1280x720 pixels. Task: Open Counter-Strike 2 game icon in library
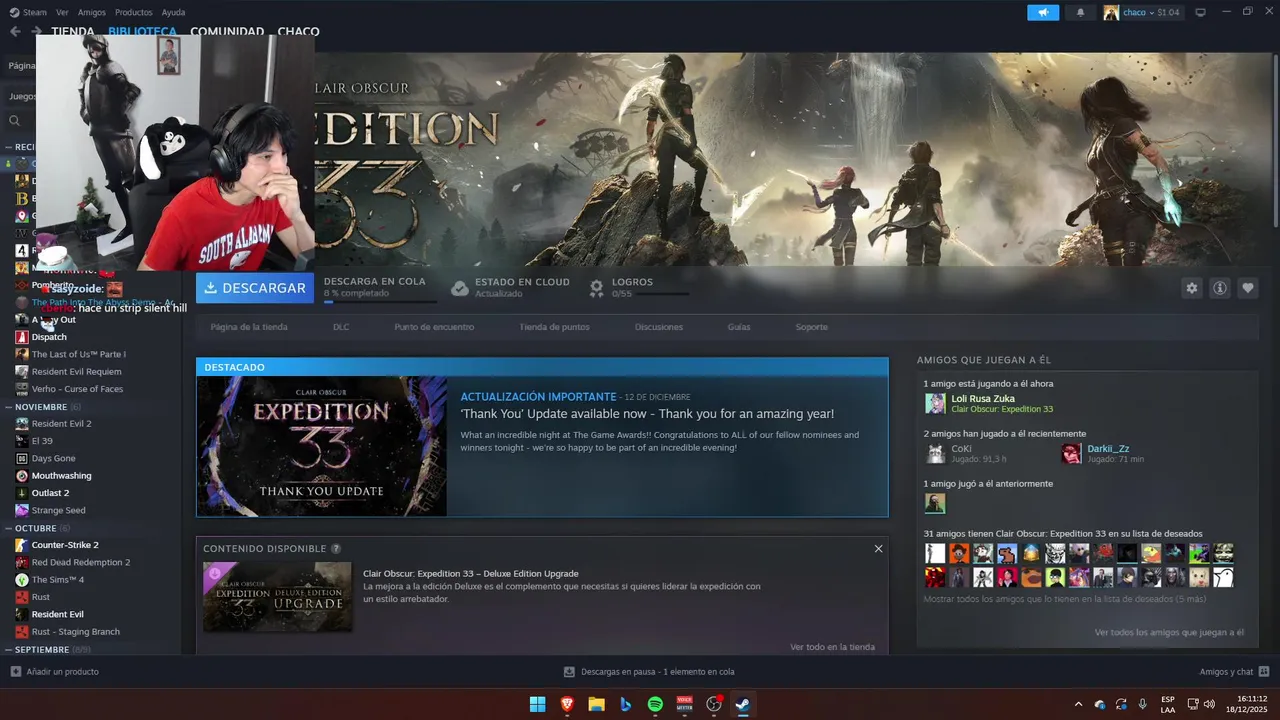[22, 545]
